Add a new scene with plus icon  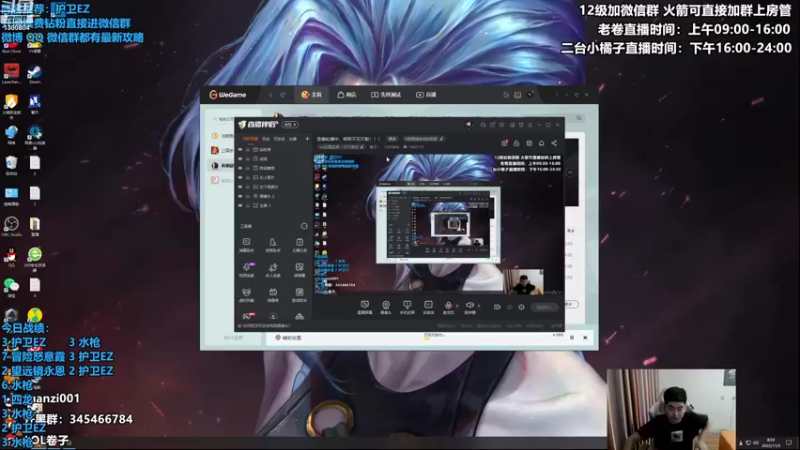point(307,139)
